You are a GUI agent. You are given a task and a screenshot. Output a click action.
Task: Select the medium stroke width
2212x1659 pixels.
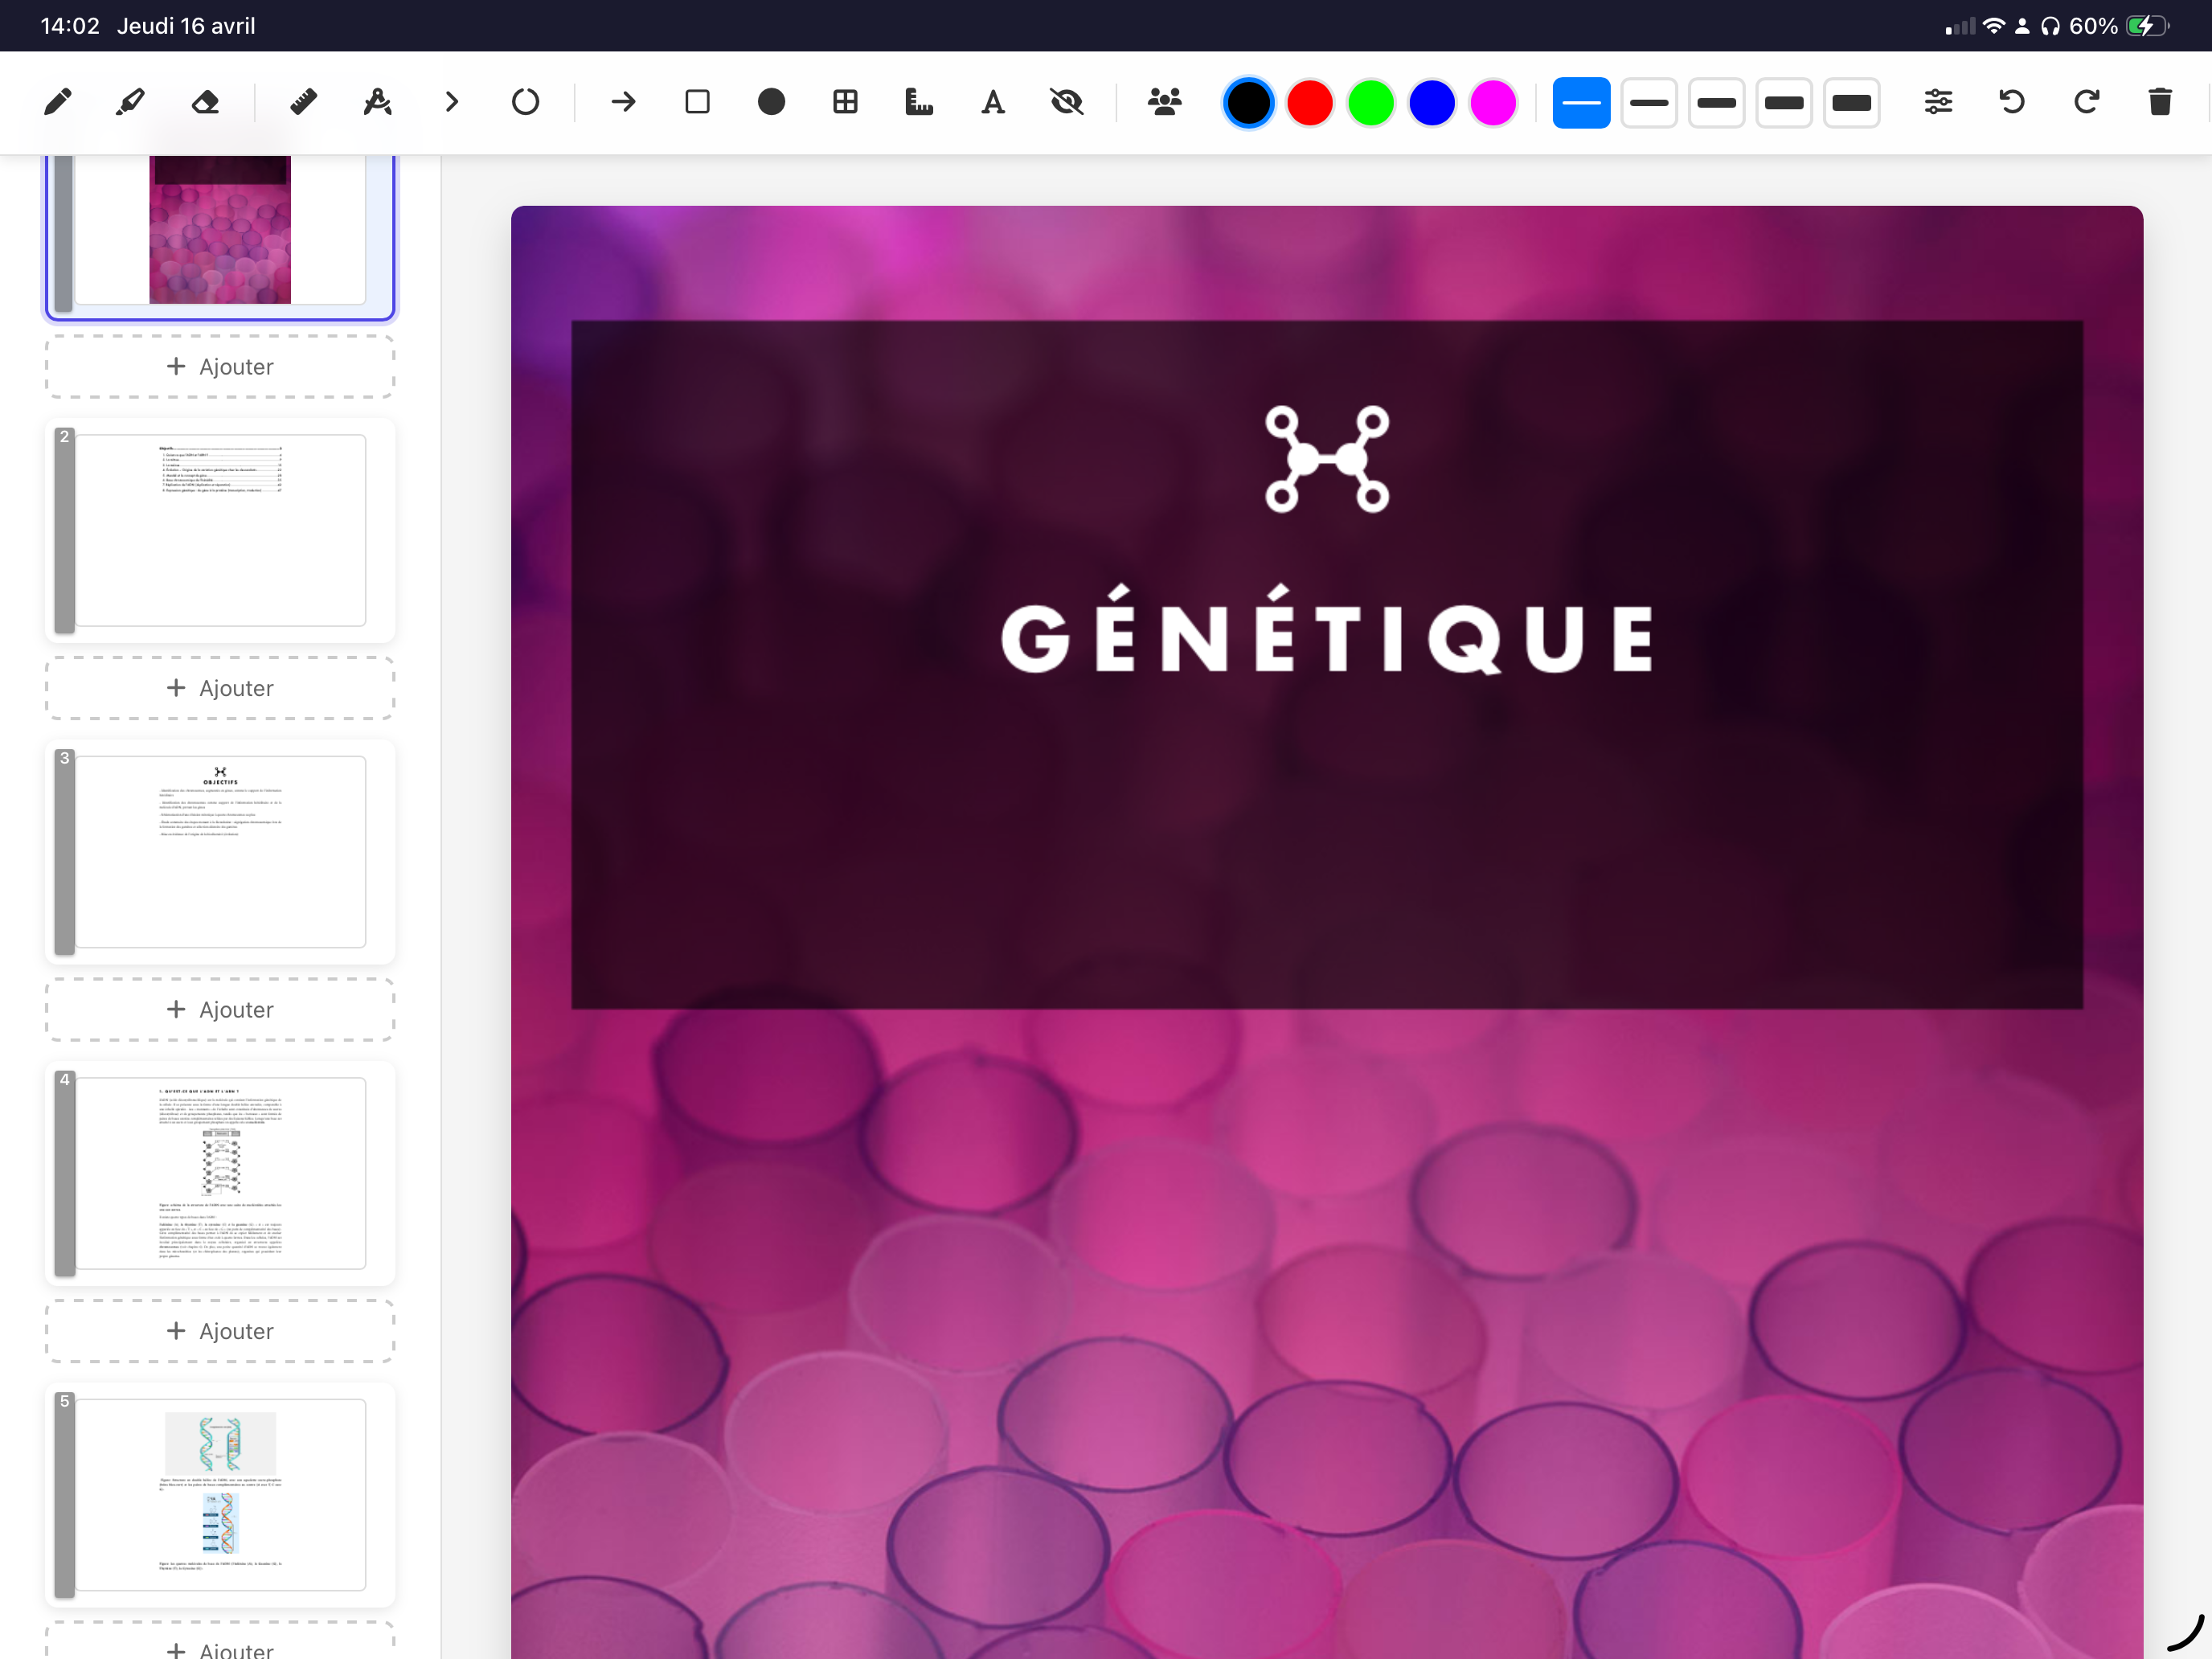click(1716, 103)
